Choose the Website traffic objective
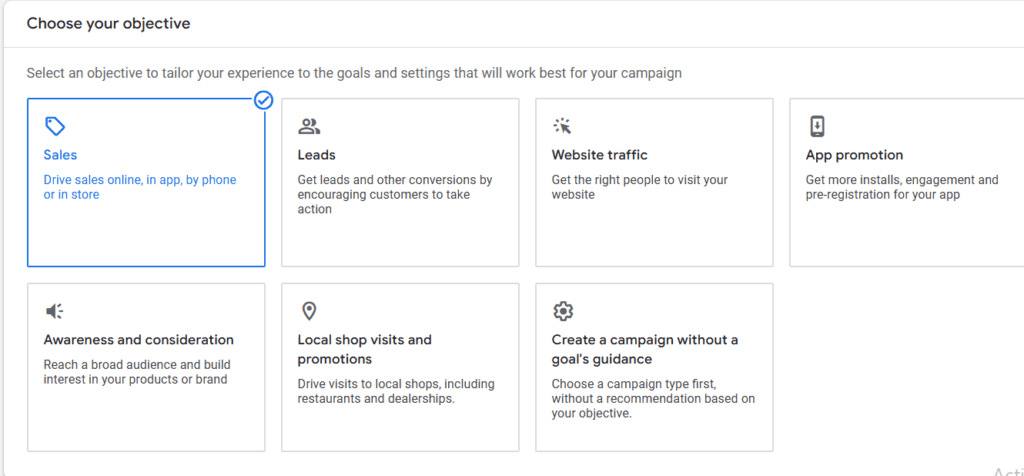The width and height of the screenshot is (1024, 476). pos(654,182)
